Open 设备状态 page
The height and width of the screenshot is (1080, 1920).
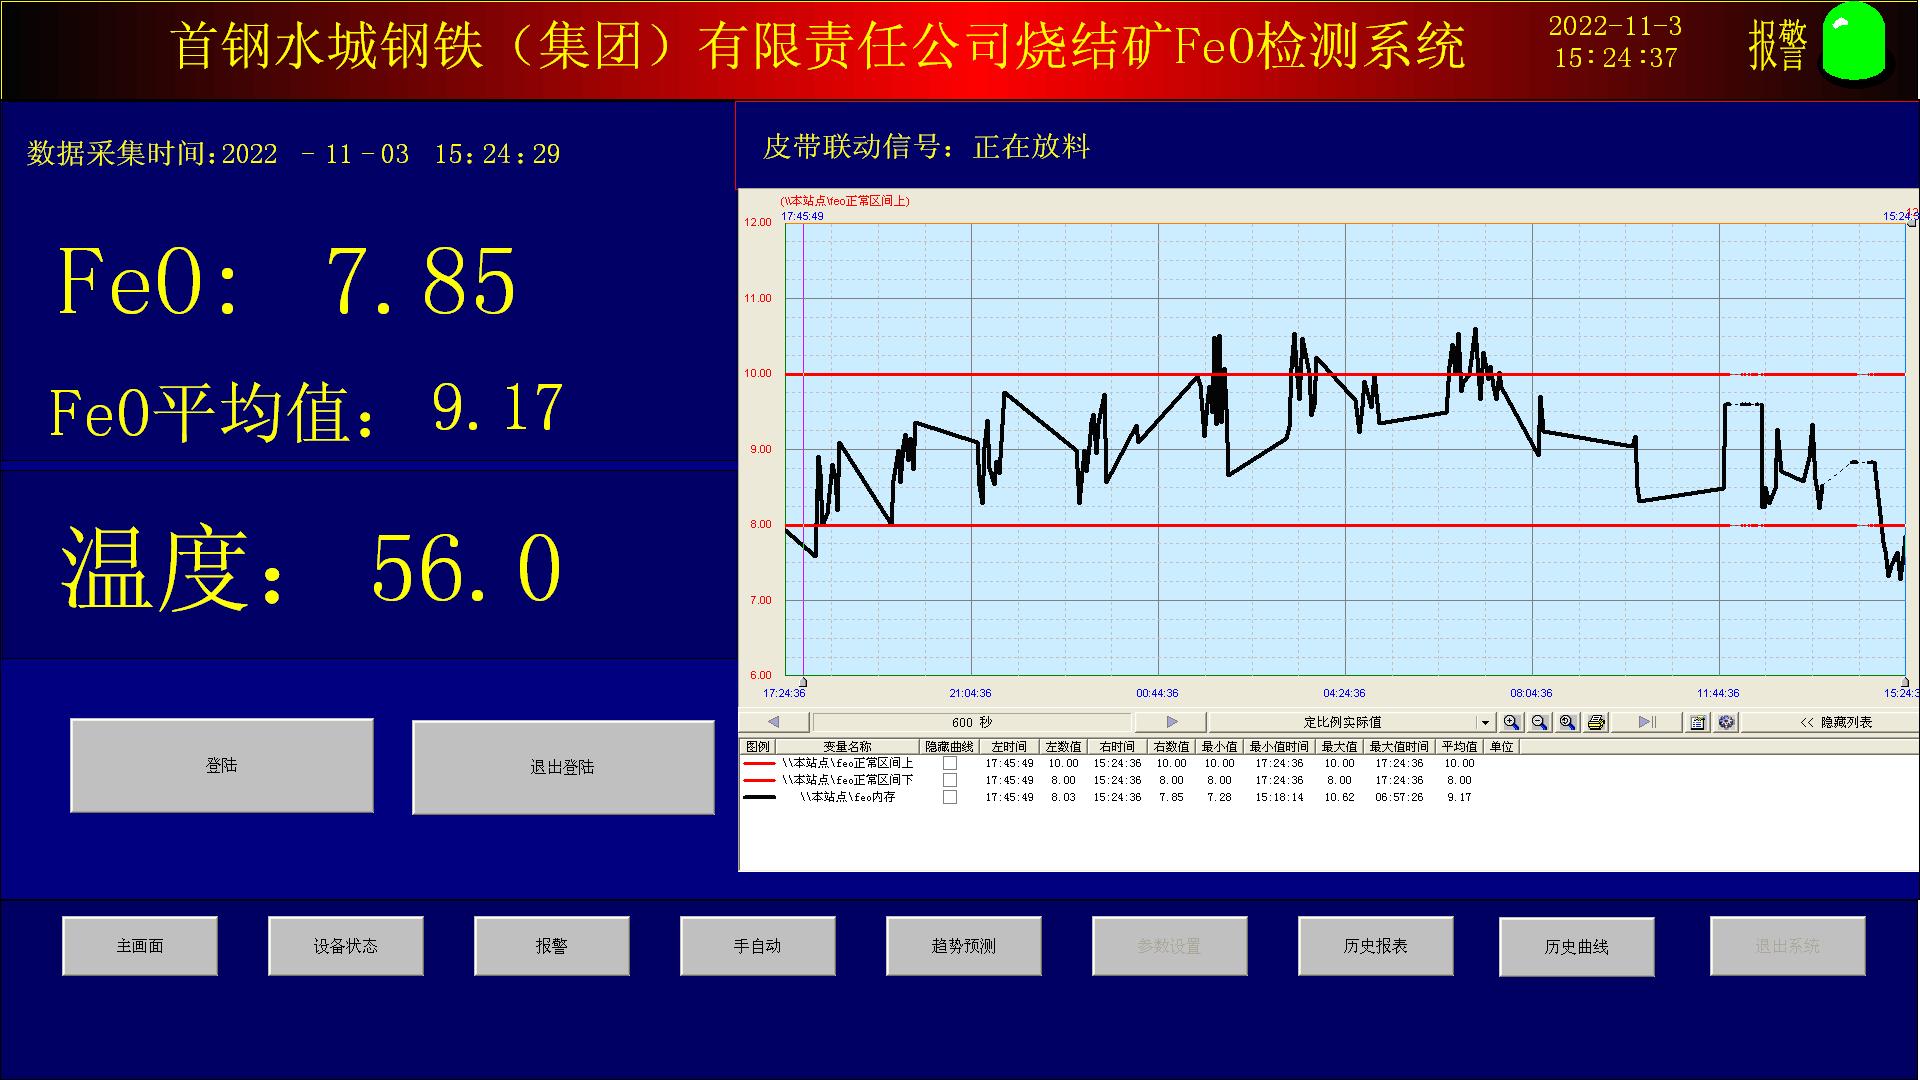(x=346, y=946)
